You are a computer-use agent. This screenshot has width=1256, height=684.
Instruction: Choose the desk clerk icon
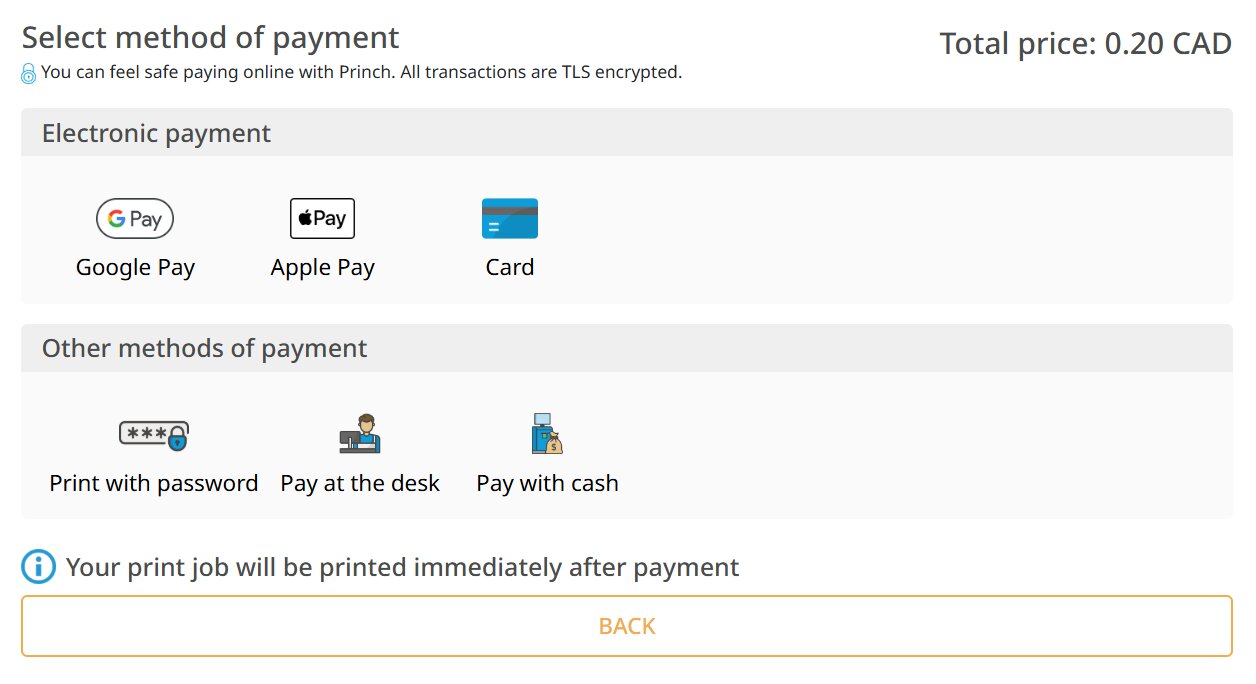tap(360, 434)
